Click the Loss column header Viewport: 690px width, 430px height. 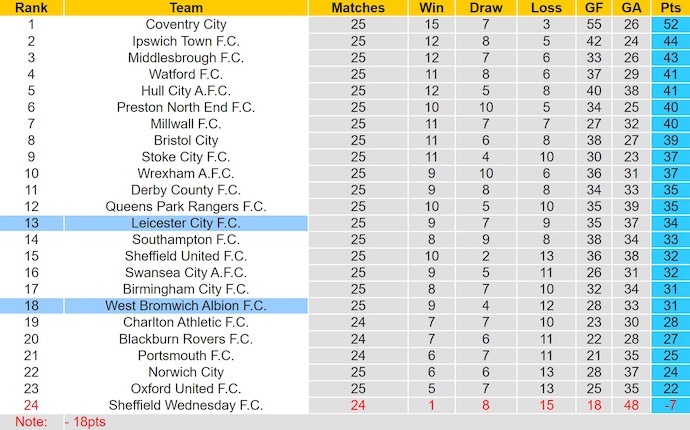pyautogui.click(x=547, y=8)
